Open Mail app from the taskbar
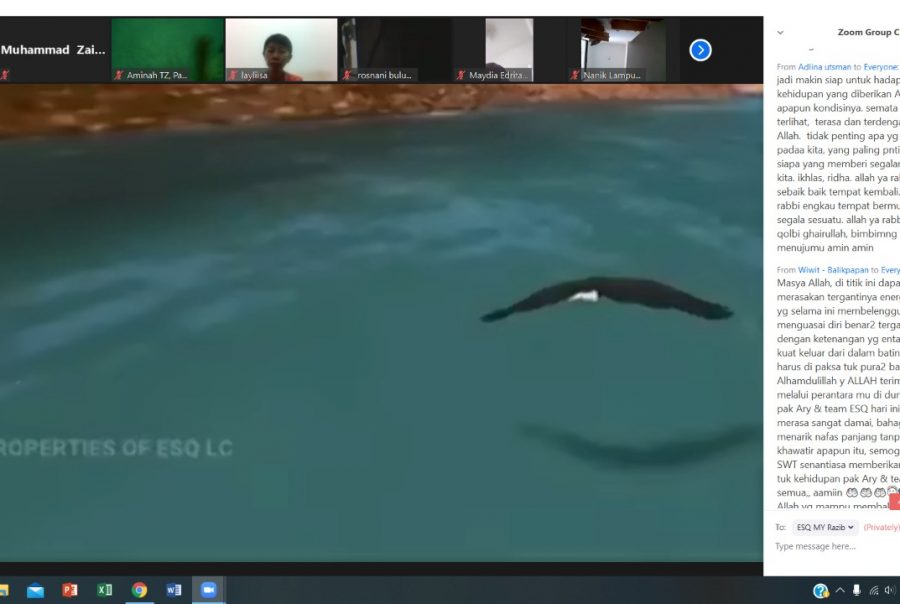 click(35, 590)
